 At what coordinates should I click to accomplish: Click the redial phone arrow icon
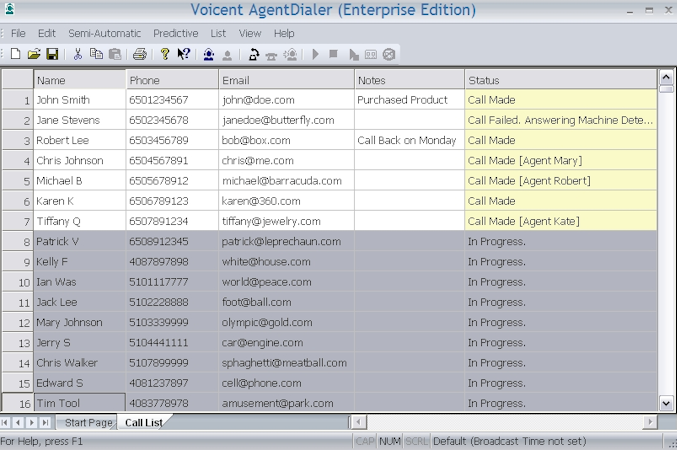[x=253, y=54]
